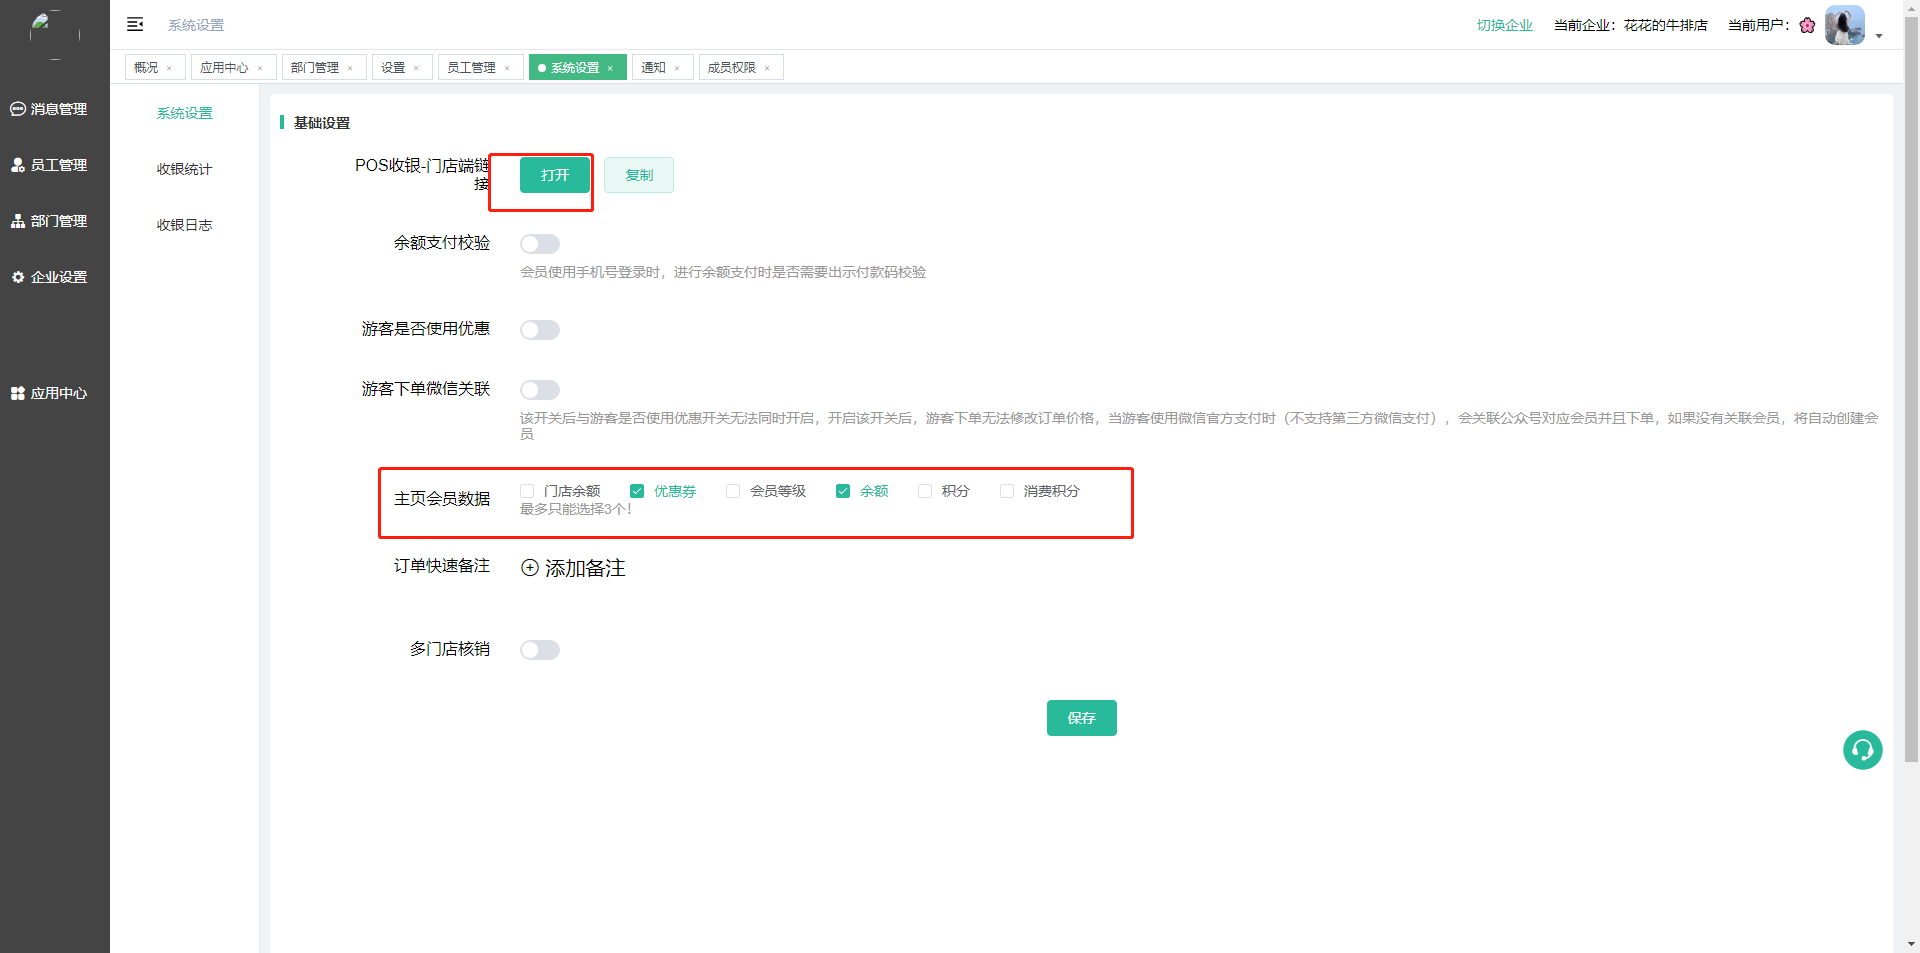Viewport: 1920px width, 953px height.
Task: Close the 通知 tab
Action: point(677,68)
